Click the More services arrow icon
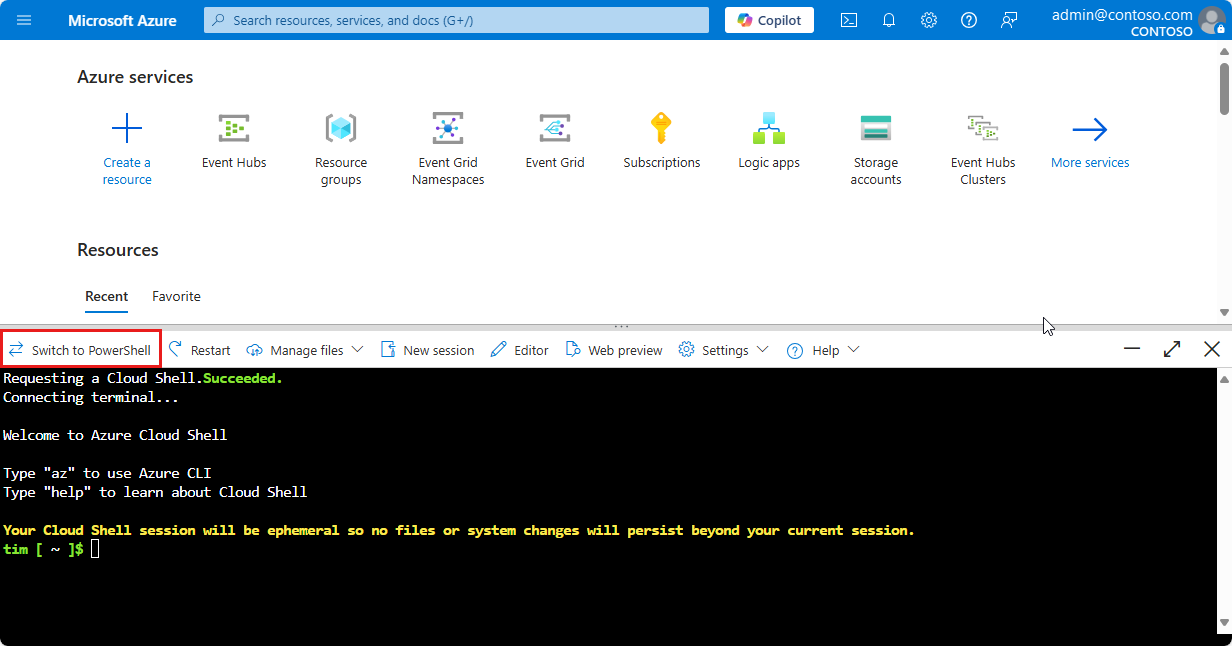Viewport: 1232px width, 646px height. (x=1090, y=129)
